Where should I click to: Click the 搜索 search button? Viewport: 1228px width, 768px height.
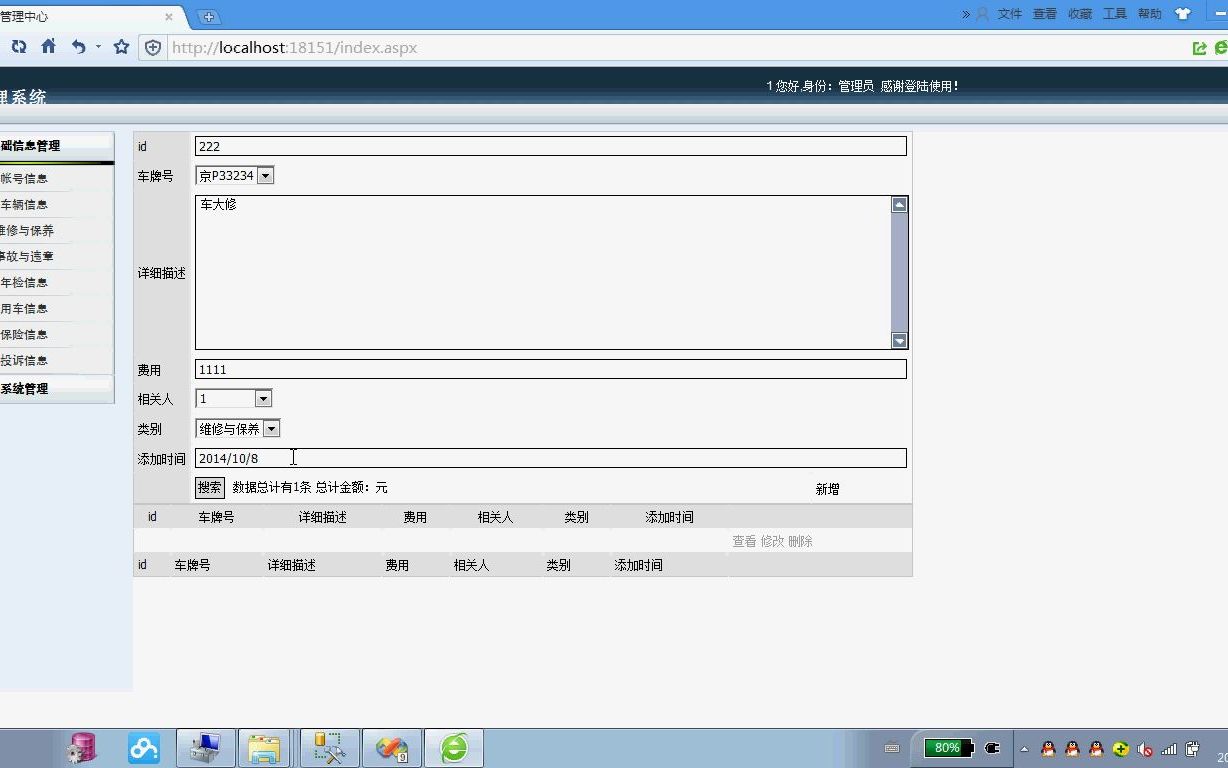(x=209, y=487)
